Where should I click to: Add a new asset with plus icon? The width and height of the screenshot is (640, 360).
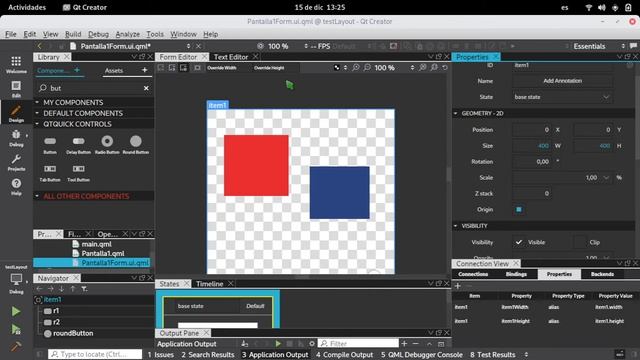pyautogui.click(x=144, y=70)
